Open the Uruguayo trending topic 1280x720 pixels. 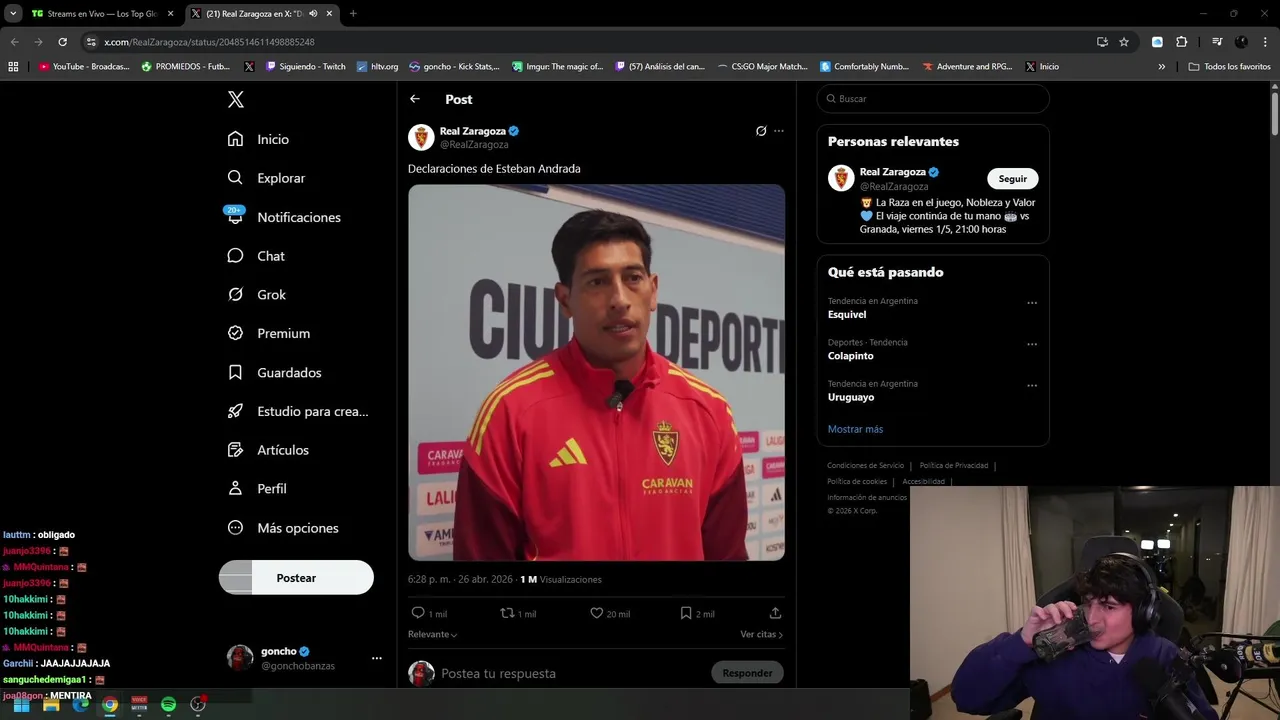coord(851,397)
